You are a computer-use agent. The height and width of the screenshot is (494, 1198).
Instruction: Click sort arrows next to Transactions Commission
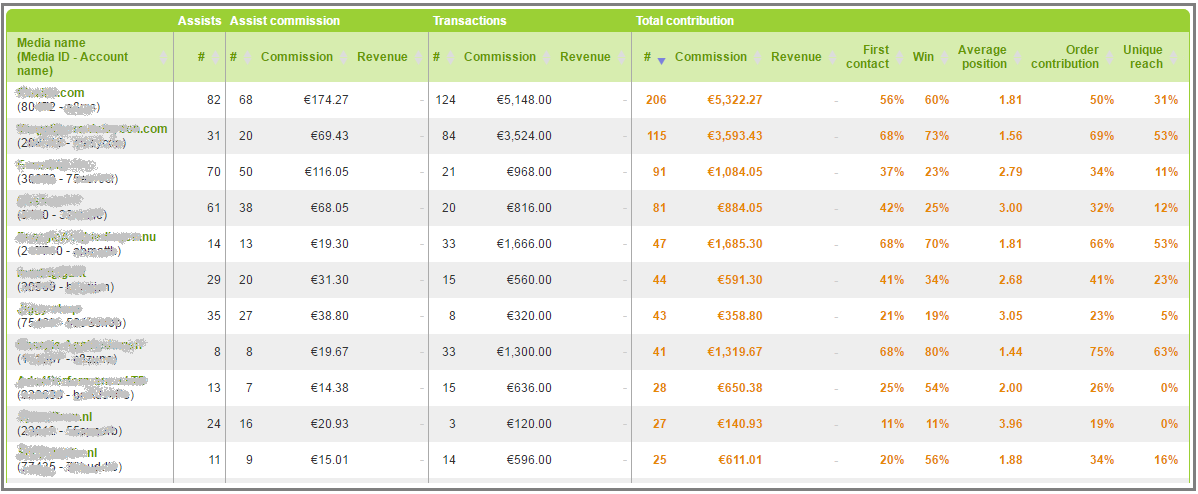tap(546, 57)
